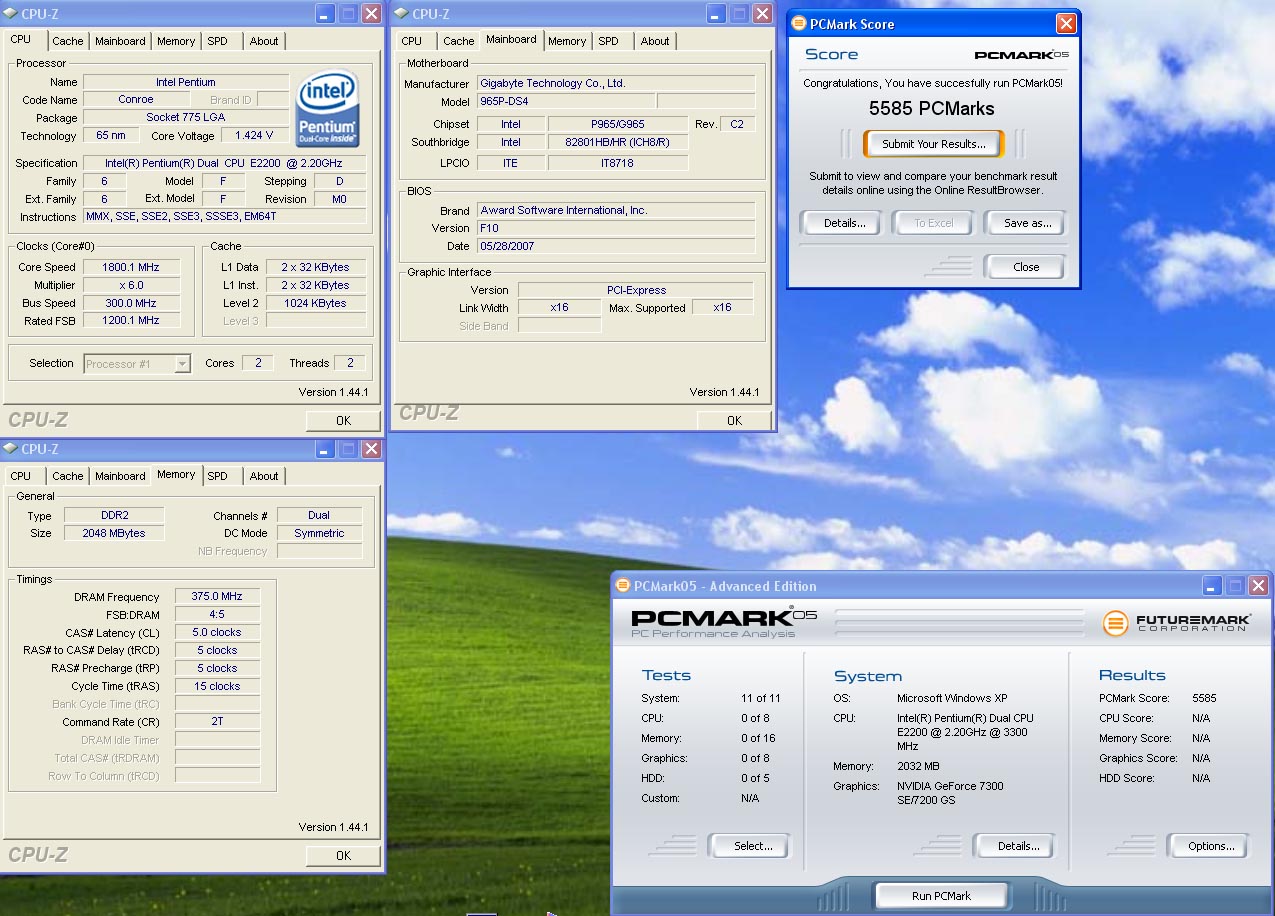Open Memory tab in CPU-Z CPU window
The height and width of the screenshot is (916, 1275).
point(176,41)
